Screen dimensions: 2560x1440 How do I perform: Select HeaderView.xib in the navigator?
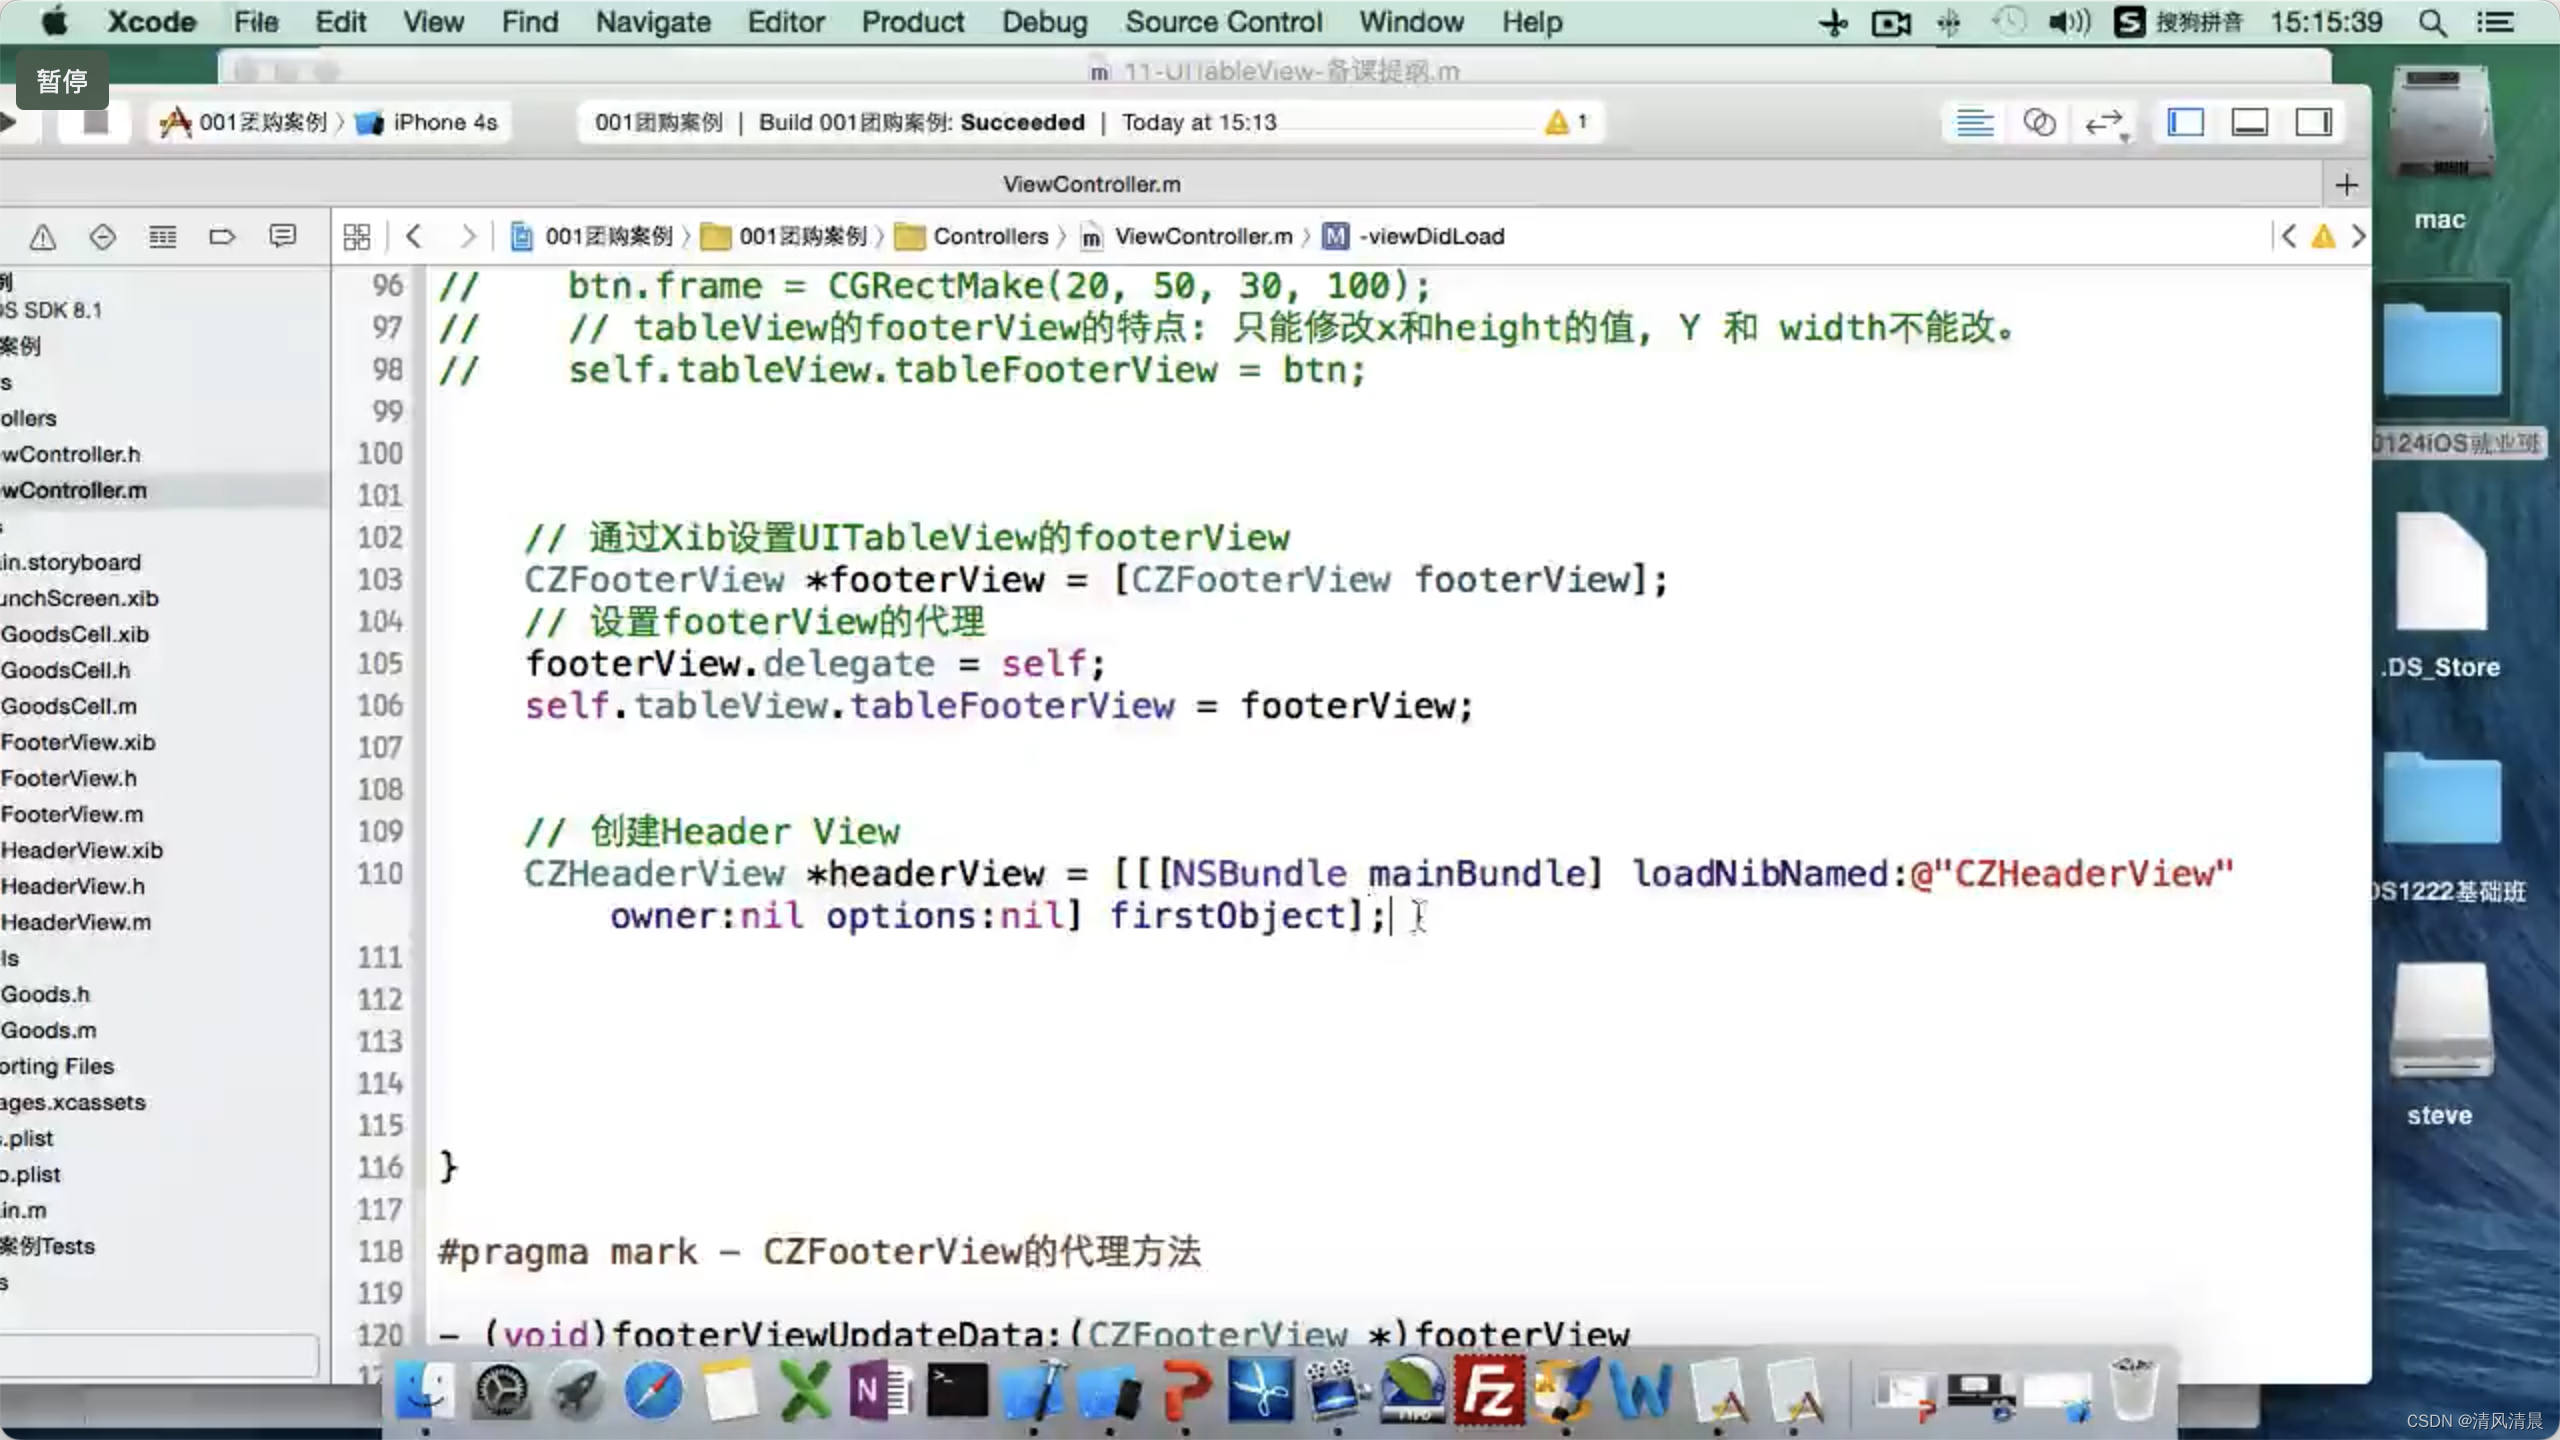click(82, 850)
